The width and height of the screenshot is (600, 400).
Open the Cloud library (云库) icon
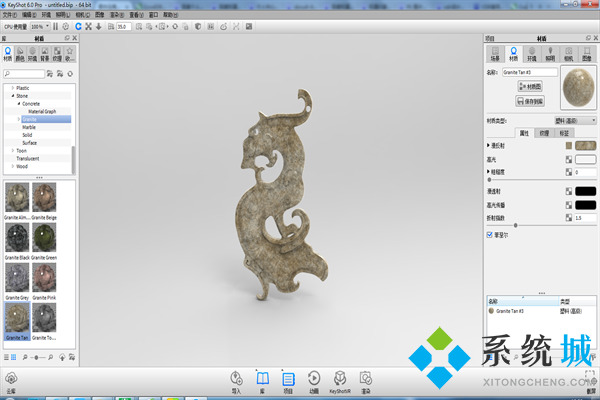click(11, 380)
